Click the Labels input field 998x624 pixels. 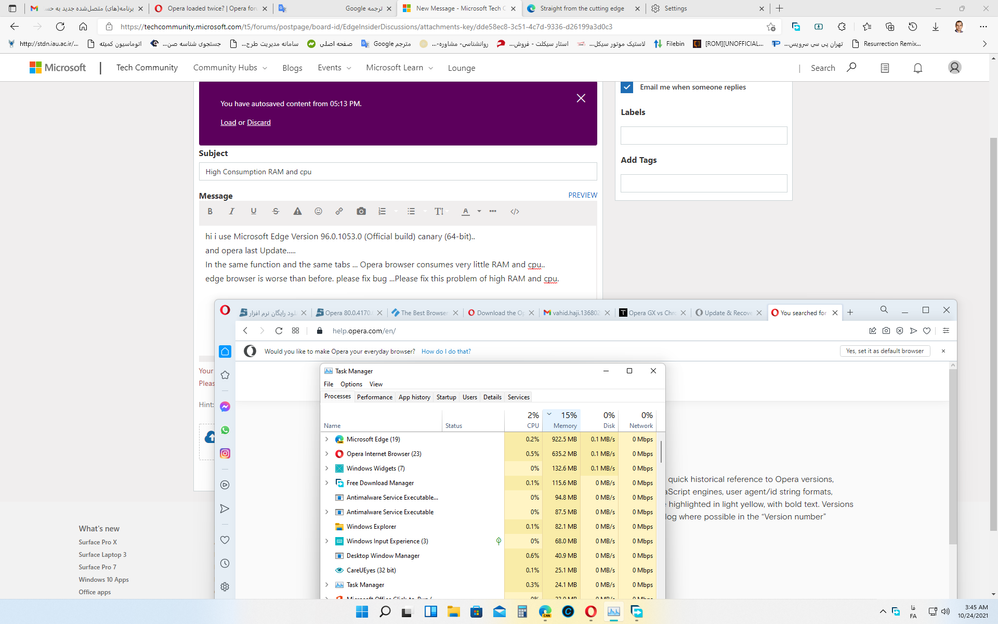[704, 135]
